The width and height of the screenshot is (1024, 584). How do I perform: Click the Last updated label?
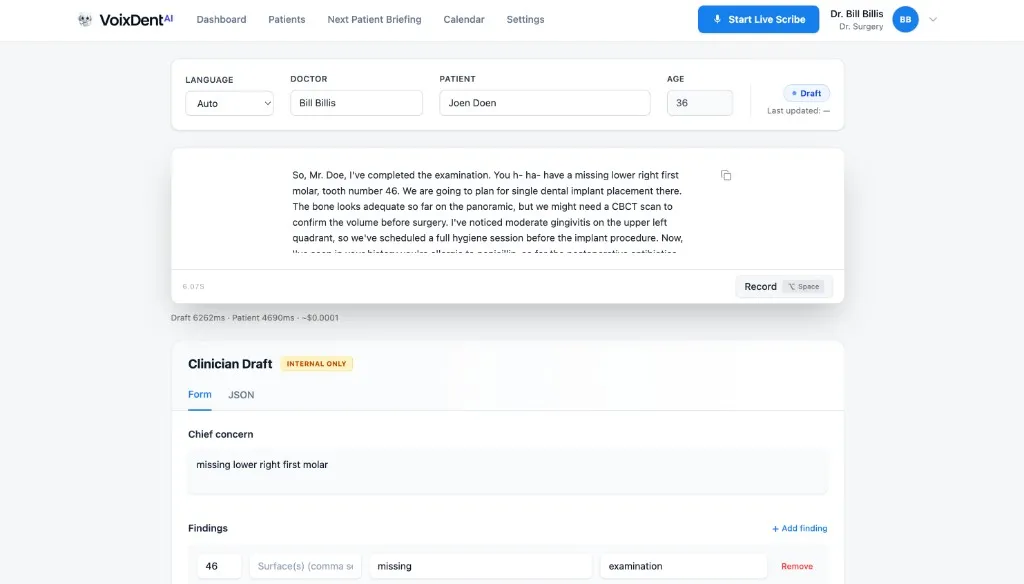click(798, 111)
